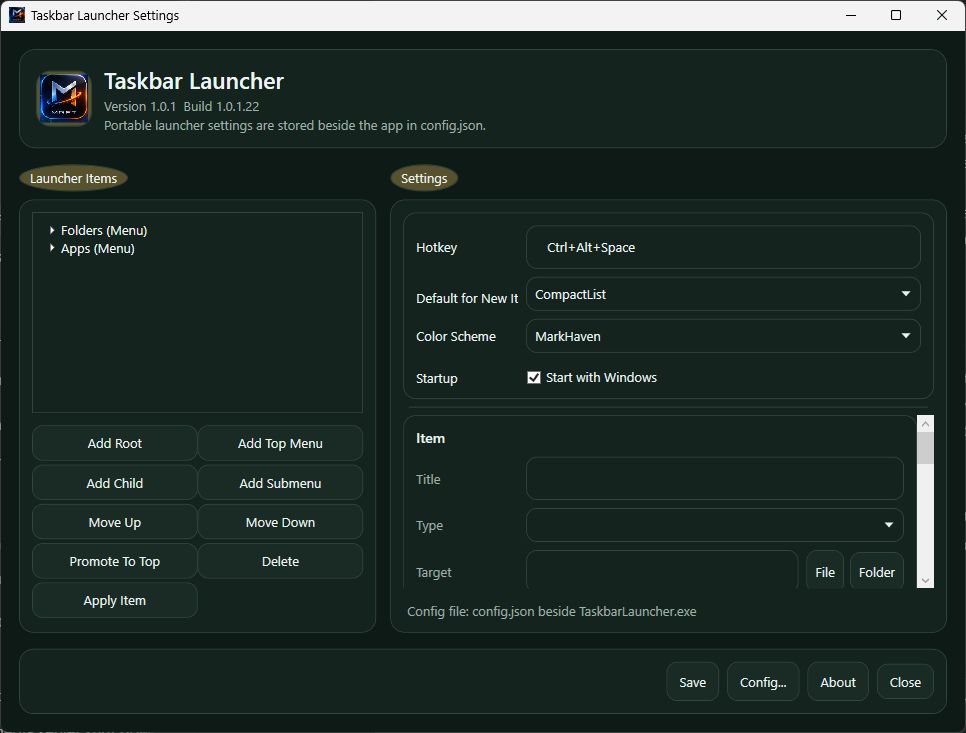Click the Version 1.0.1 Build text
Image resolution: width=966 pixels, height=733 pixels.
[181, 106]
